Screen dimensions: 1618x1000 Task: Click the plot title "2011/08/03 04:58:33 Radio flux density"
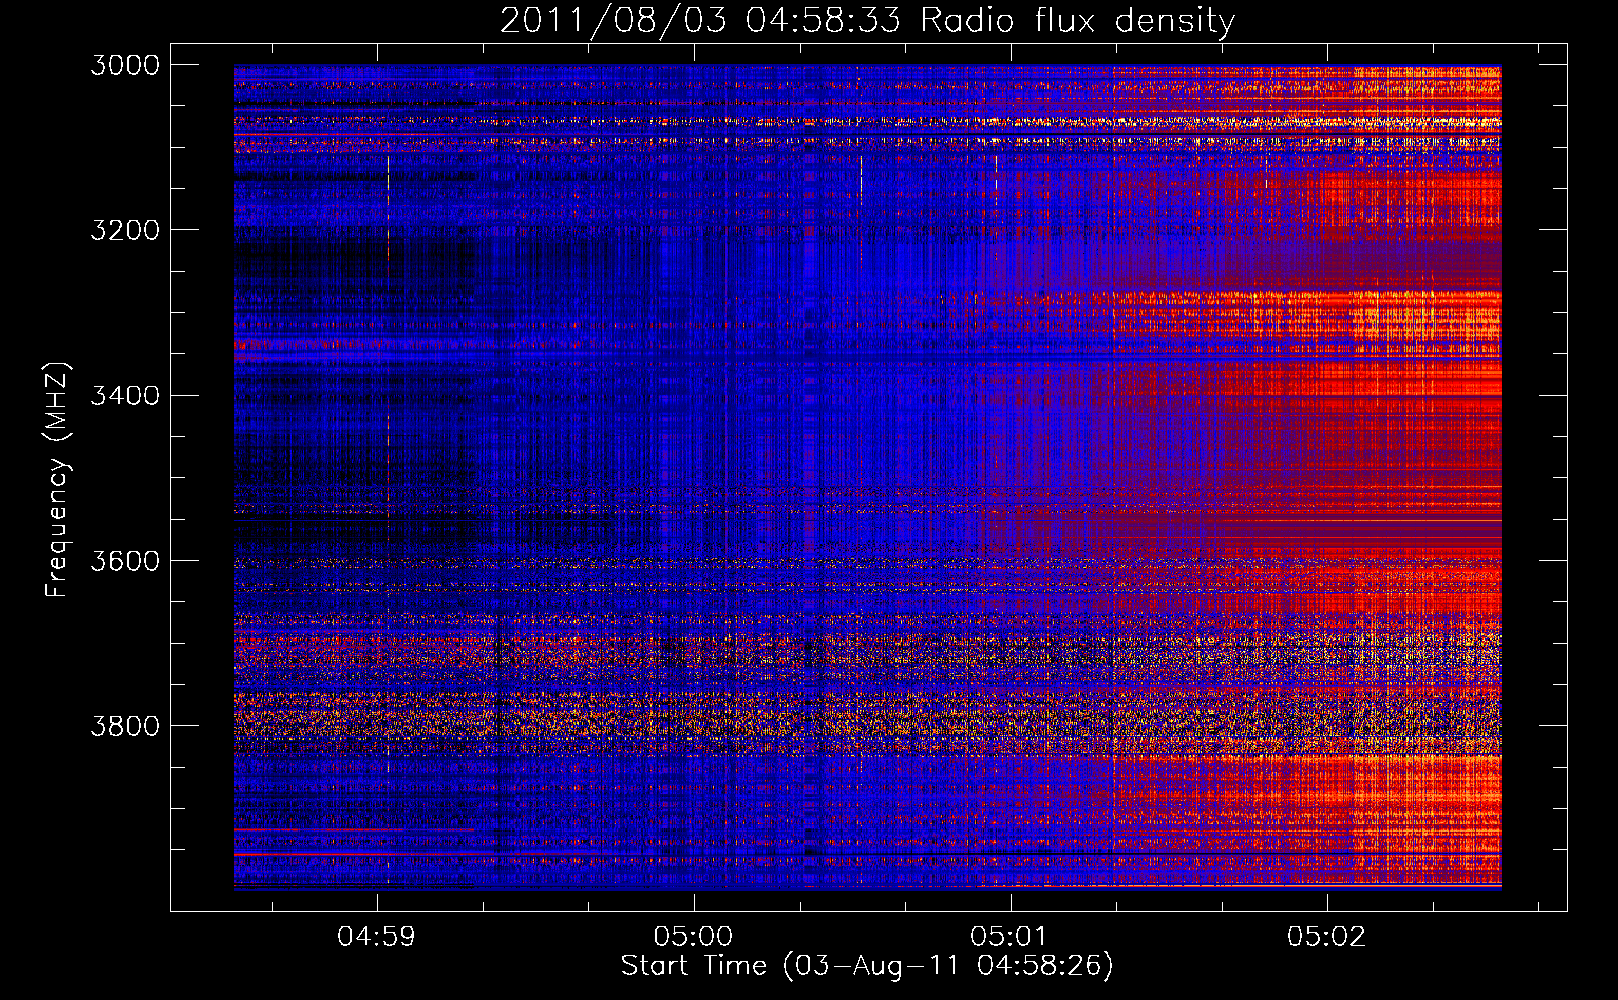[867, 21]
